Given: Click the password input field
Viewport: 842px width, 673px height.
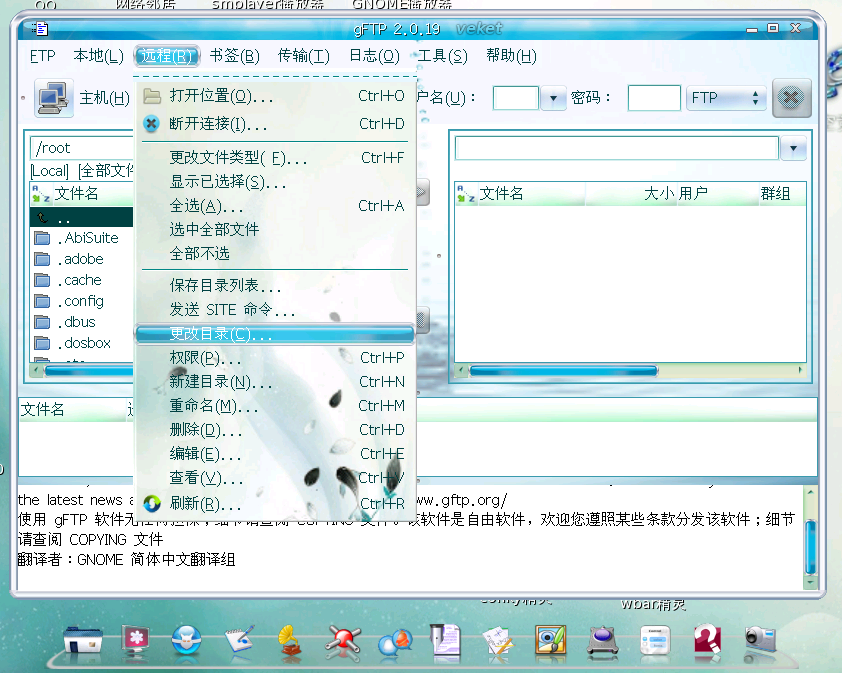Looking at the screenshot, I should (654, 98).
